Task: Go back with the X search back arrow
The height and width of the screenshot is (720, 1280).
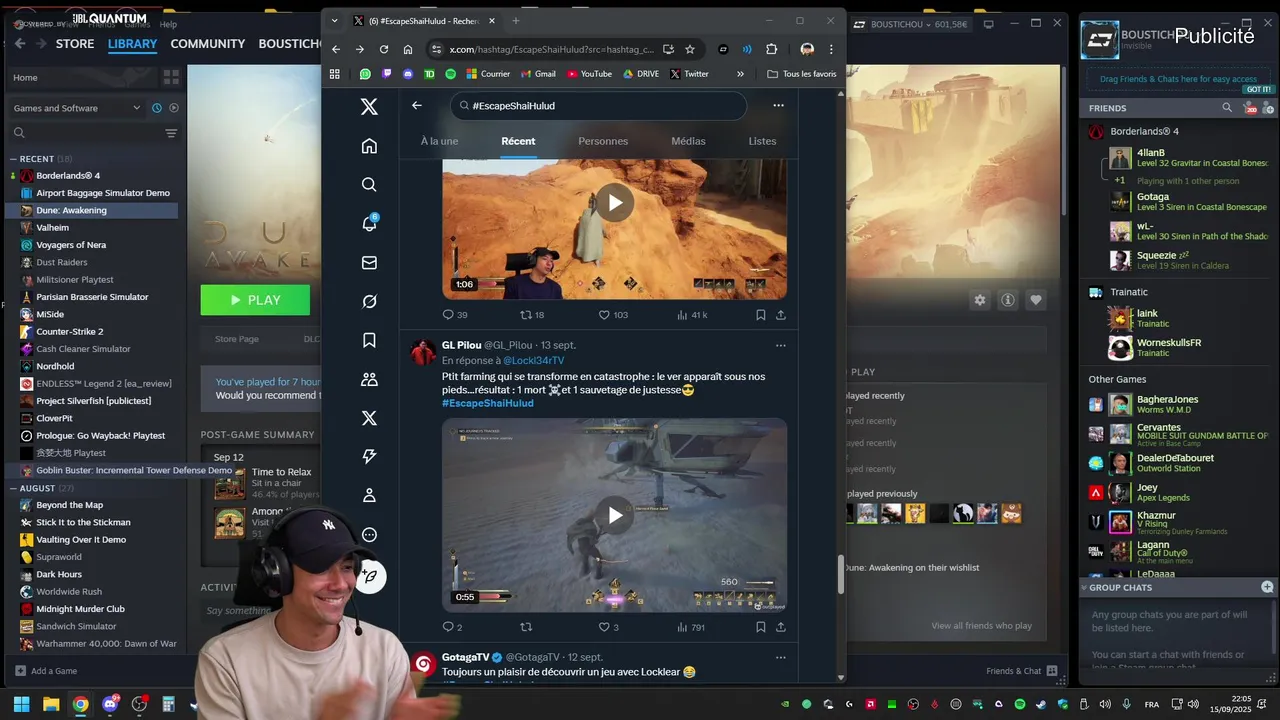Action: [x=417, y=105]
